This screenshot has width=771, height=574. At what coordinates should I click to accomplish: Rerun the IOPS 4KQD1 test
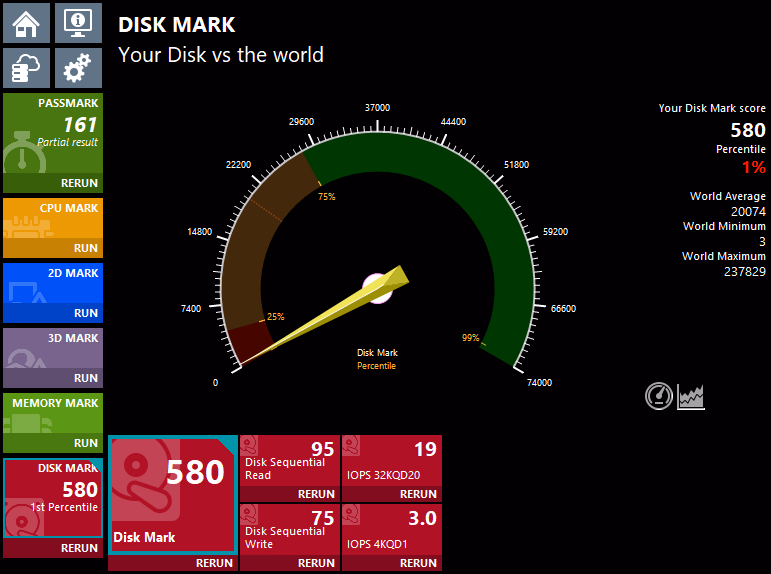point(418,563)
